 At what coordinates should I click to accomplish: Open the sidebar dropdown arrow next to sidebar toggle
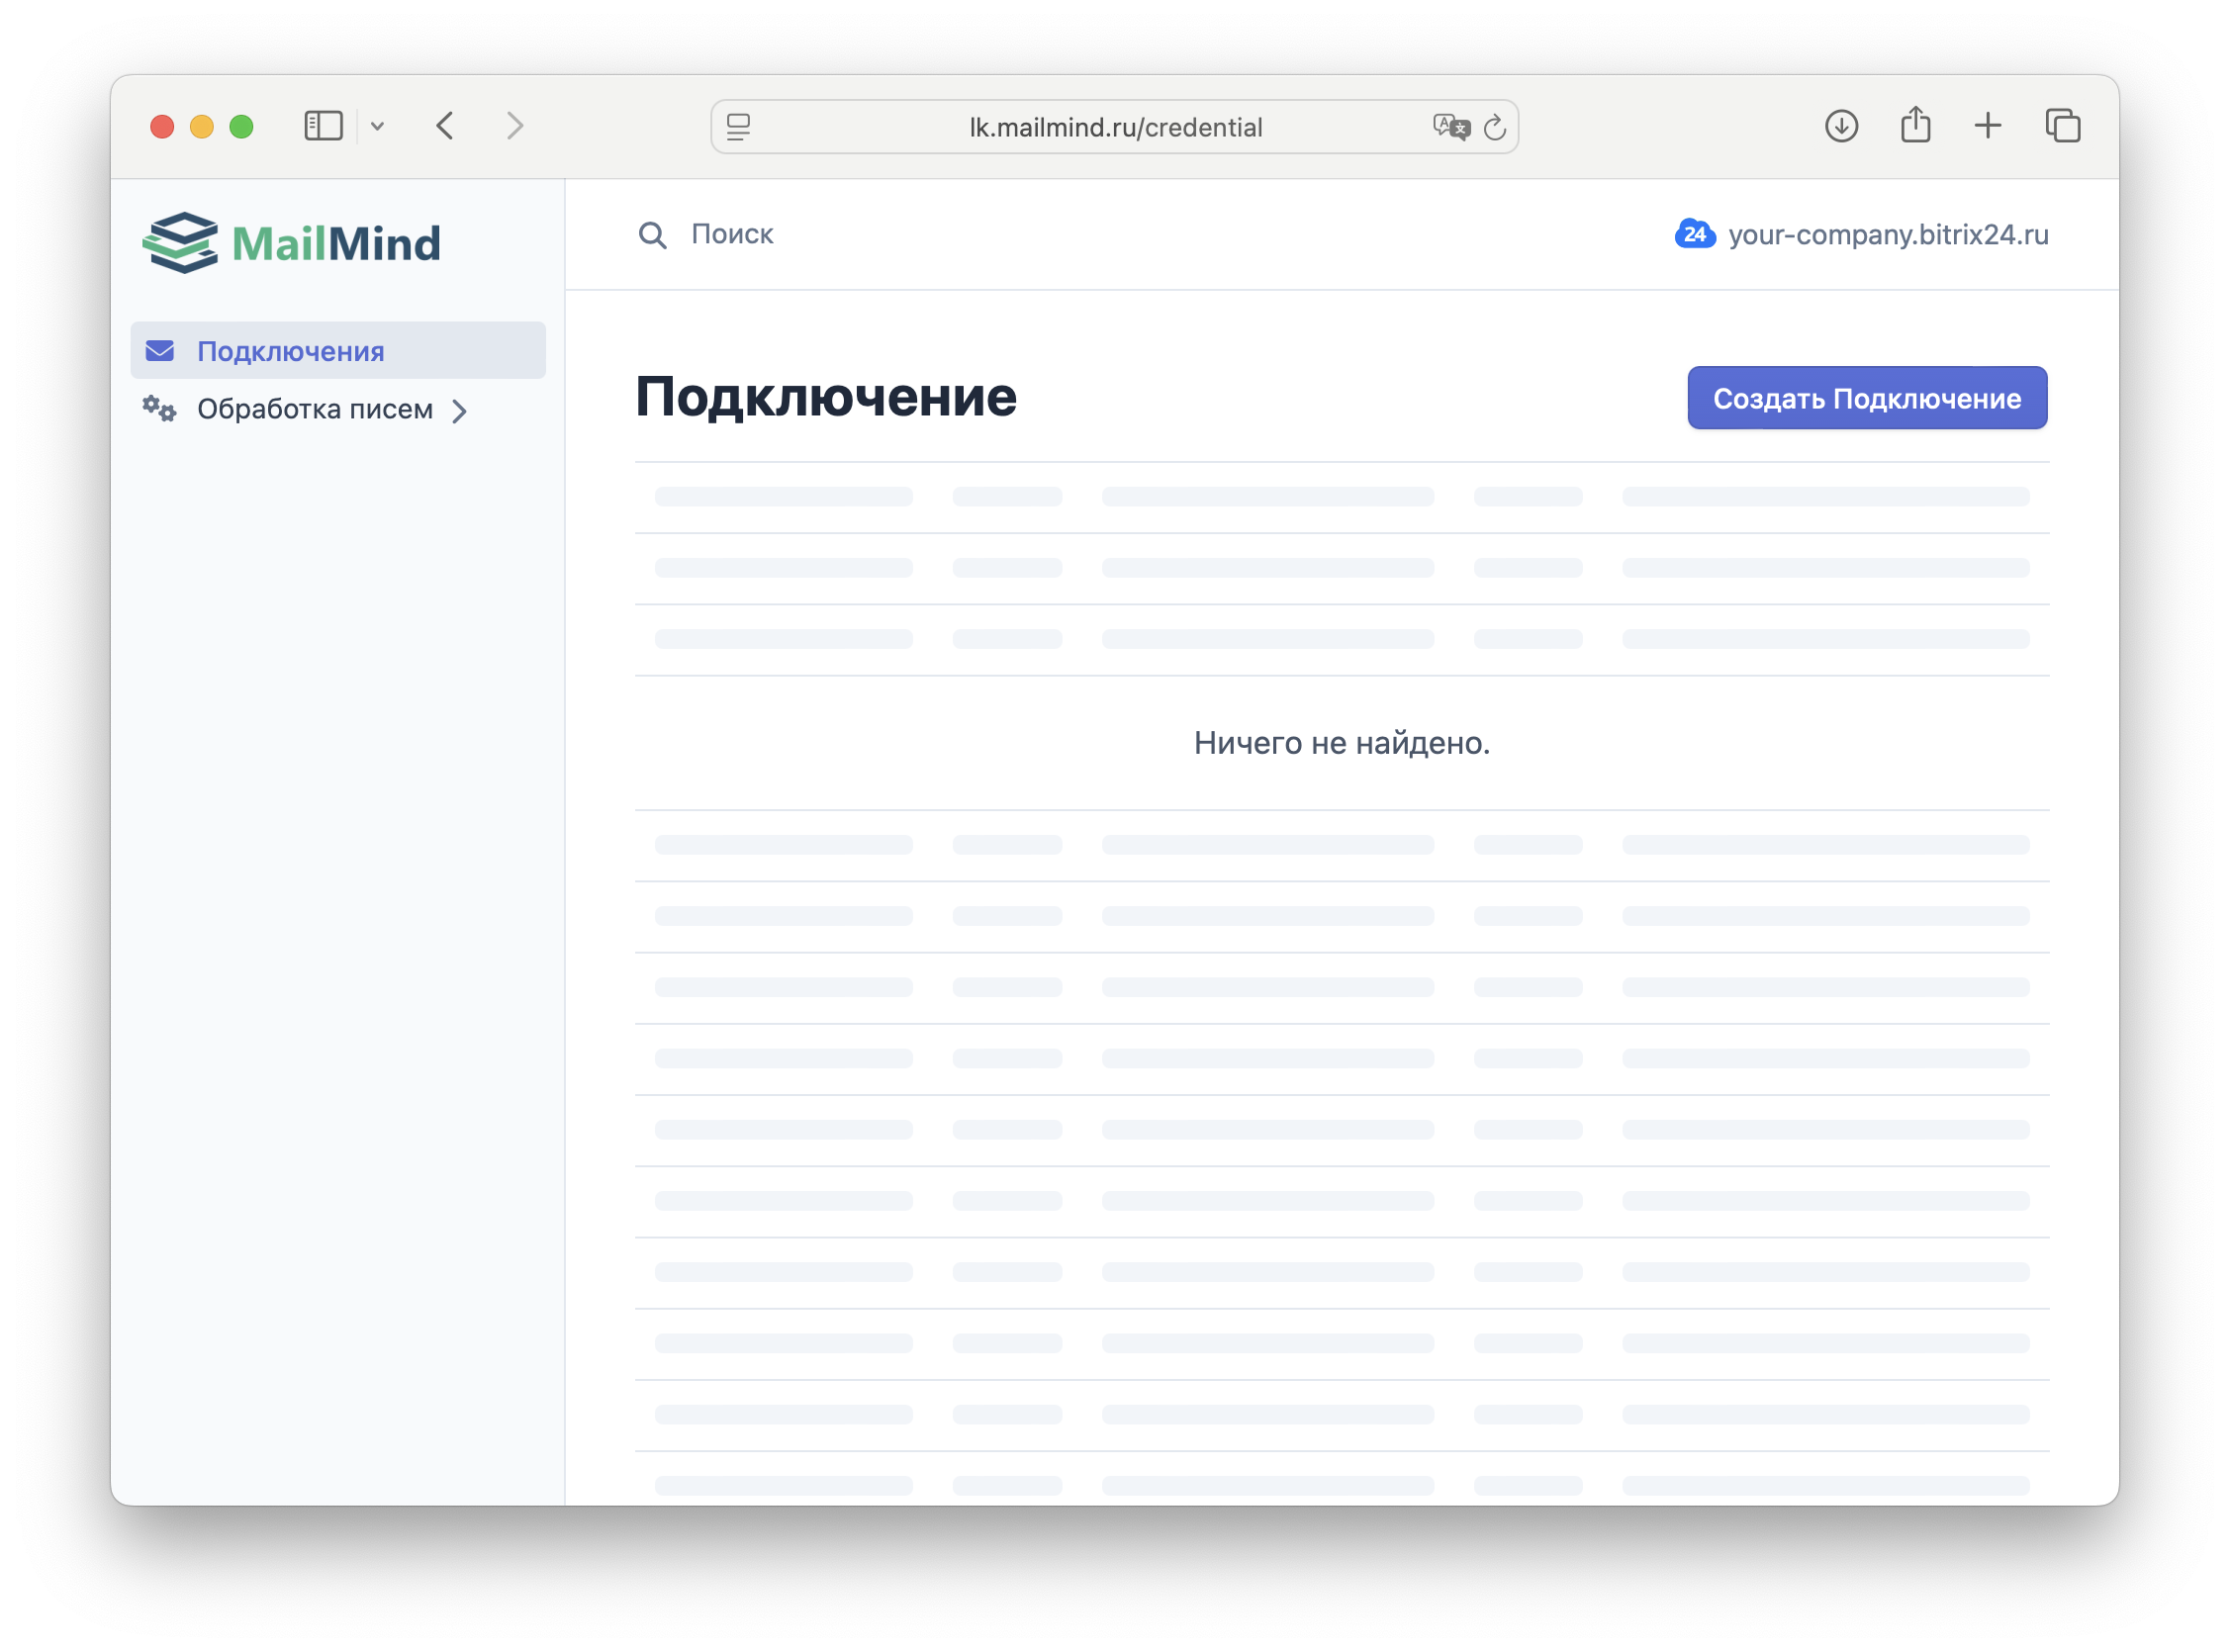[x=377, y=126]
